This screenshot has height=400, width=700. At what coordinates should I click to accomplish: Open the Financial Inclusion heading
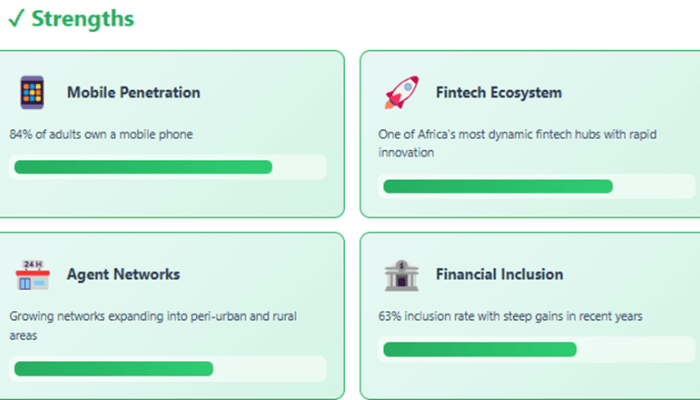[499, 274]
